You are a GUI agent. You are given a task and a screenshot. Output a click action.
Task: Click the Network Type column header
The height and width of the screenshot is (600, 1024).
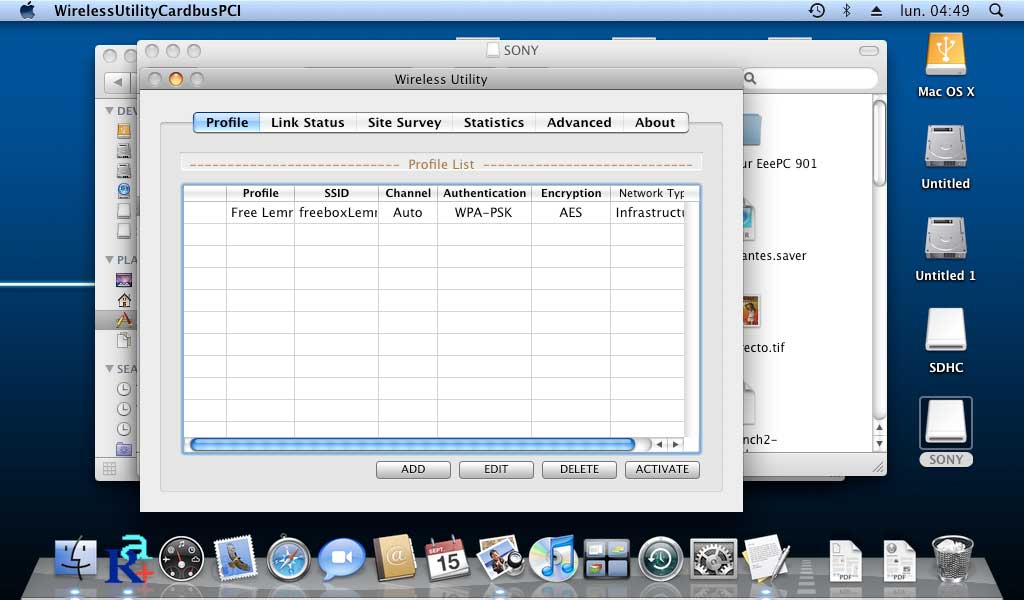[x=651, y=193]
